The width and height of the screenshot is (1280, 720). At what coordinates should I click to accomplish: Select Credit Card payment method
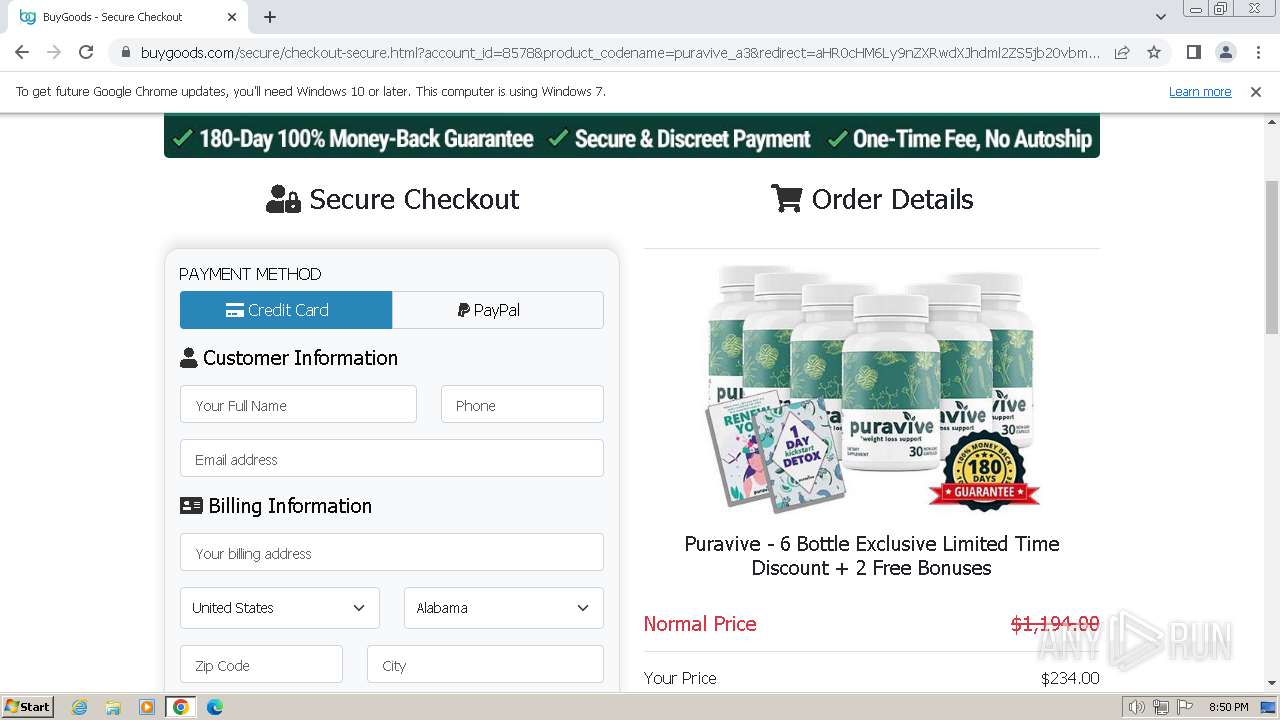(x=286, y=310)
